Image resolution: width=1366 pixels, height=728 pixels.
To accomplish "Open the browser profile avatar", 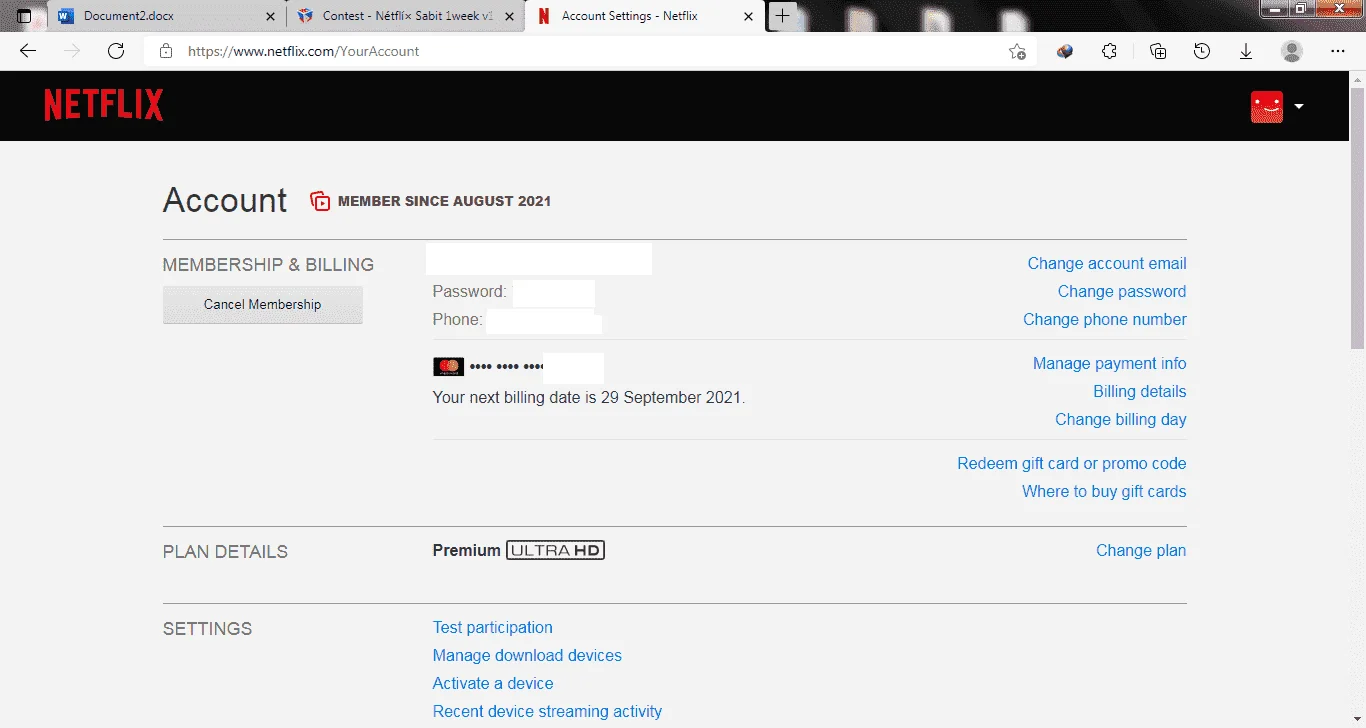I will [x=1292, y=51].
